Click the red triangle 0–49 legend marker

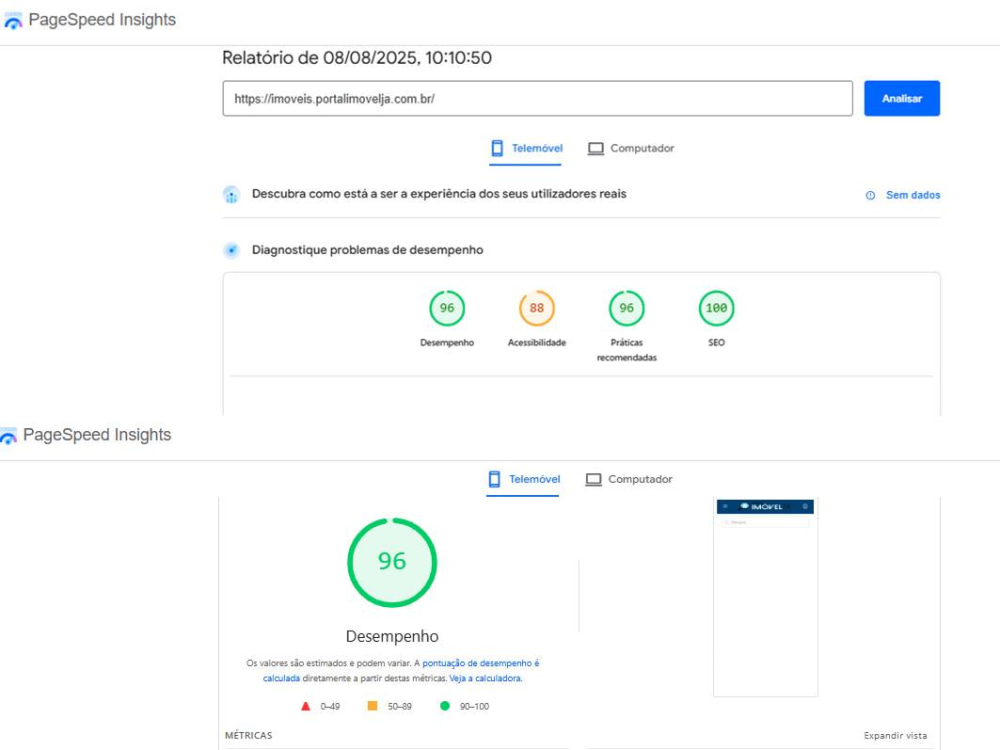(x=305, y=706)
